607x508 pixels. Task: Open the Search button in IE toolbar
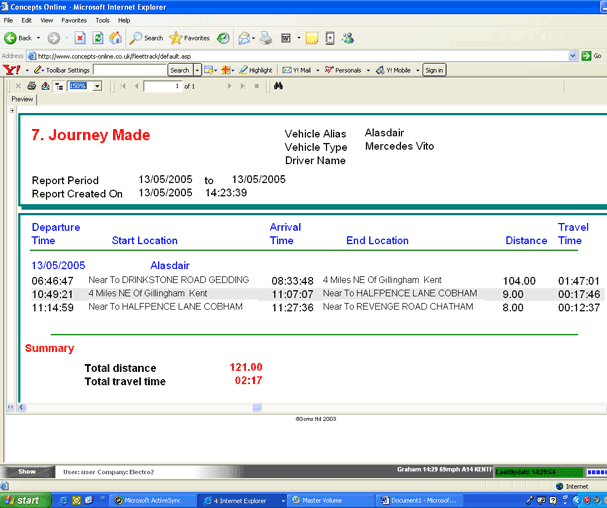point(146,38)
